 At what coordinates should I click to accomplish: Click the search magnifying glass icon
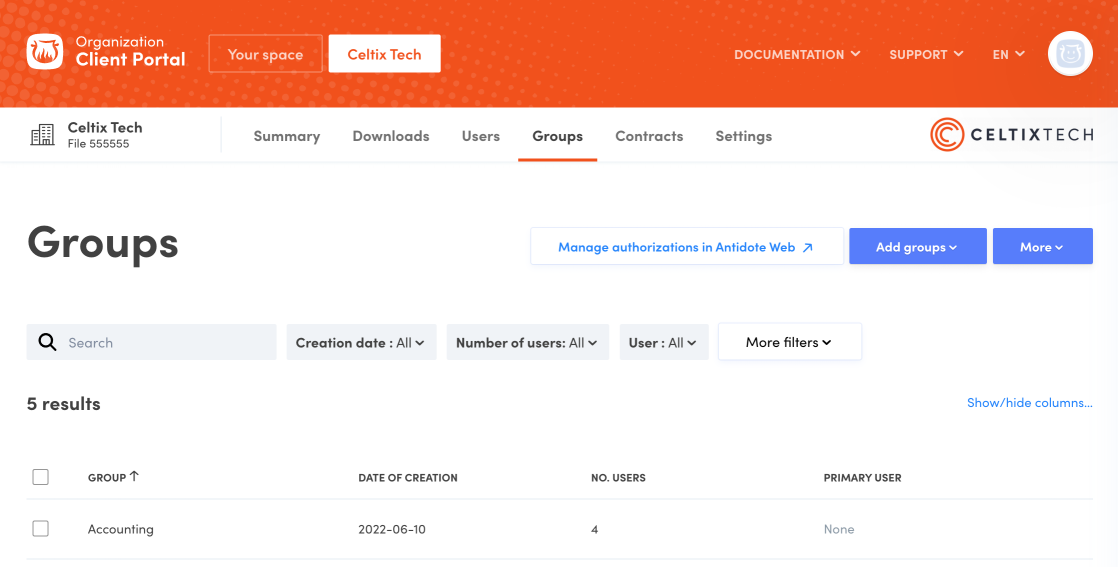tap(47, 342)
